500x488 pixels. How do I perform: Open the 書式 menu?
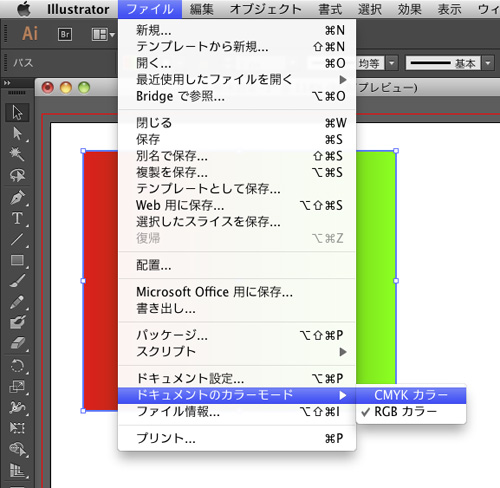point(330,9)
